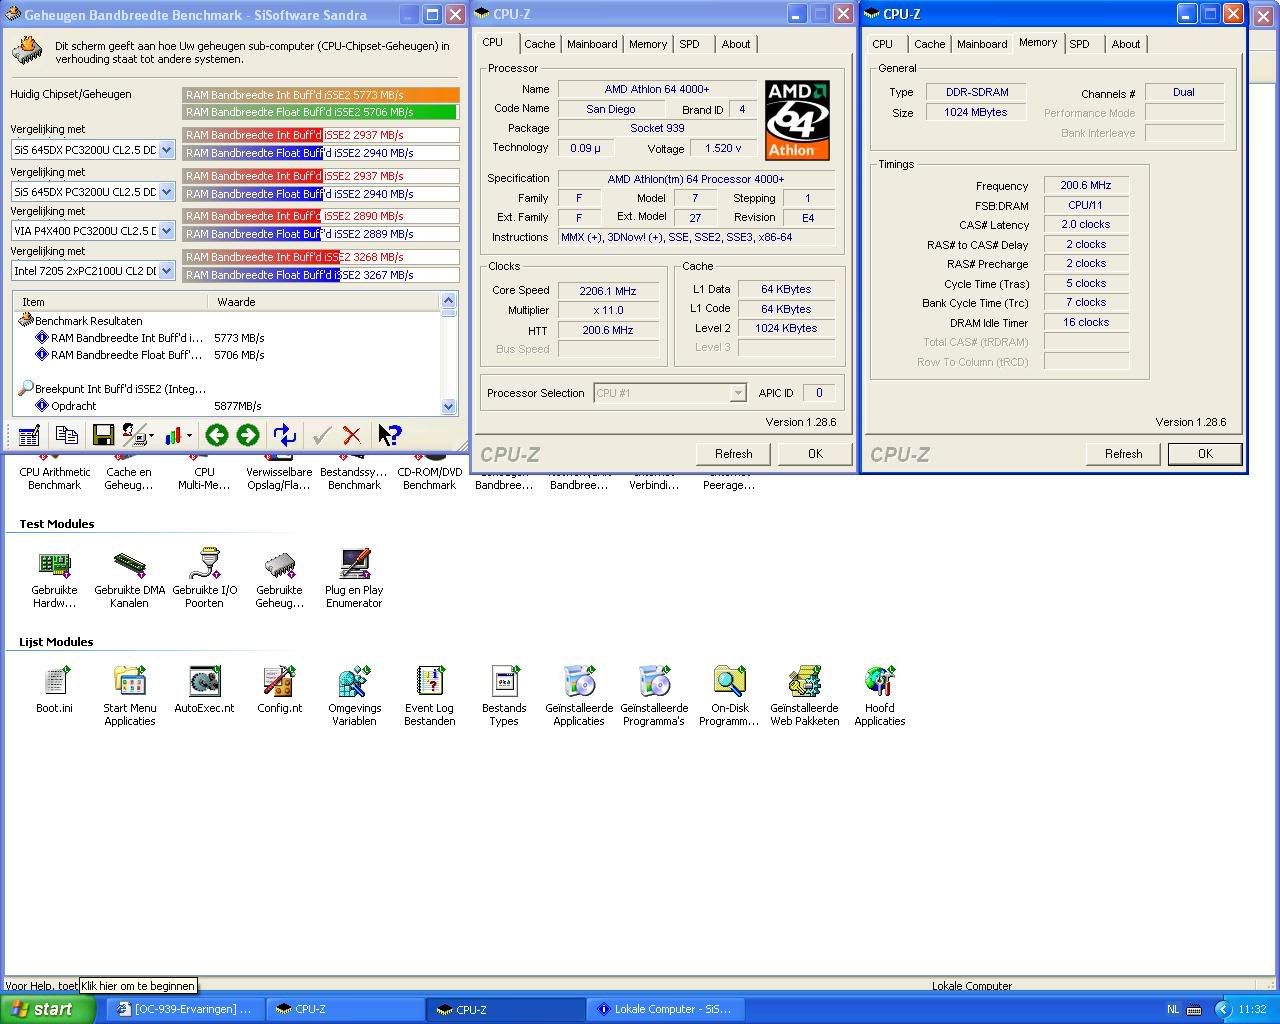The width and height of the screenshot is (1280, 1024).
Task: Open the AutoExec.nt module icon
Action: click(204, 690)
